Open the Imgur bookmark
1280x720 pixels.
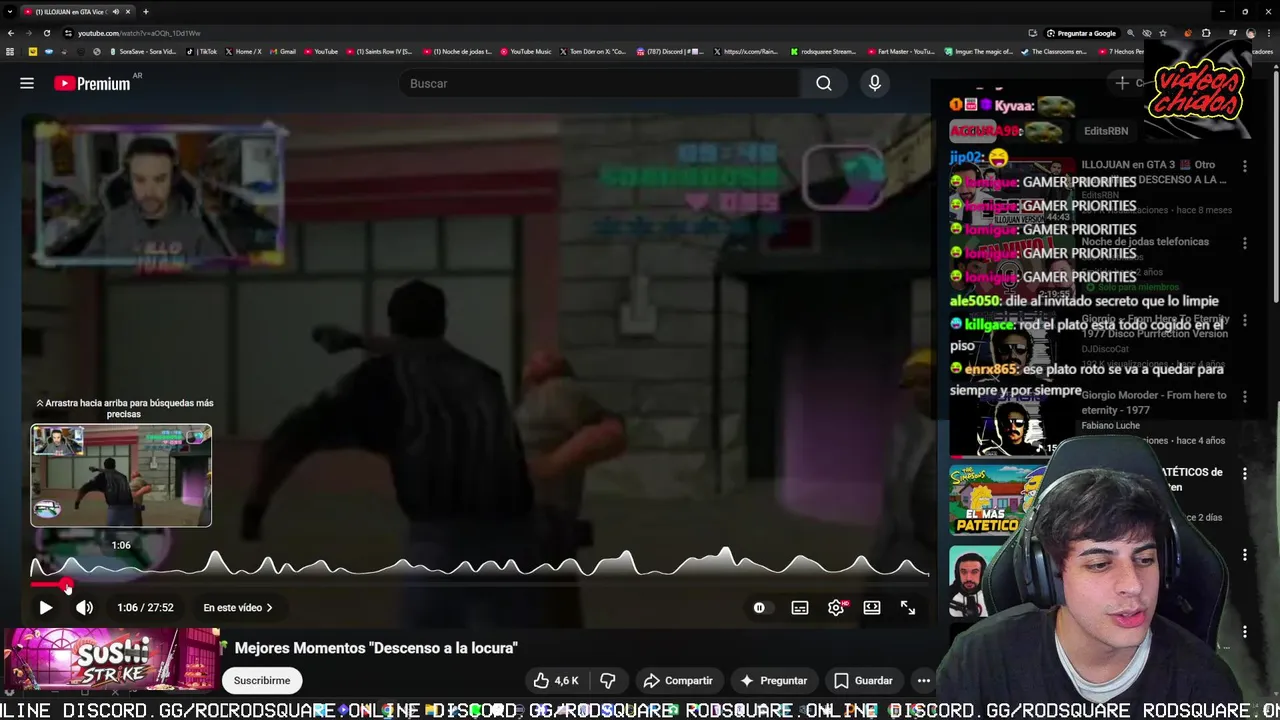(x=979, y=51)
